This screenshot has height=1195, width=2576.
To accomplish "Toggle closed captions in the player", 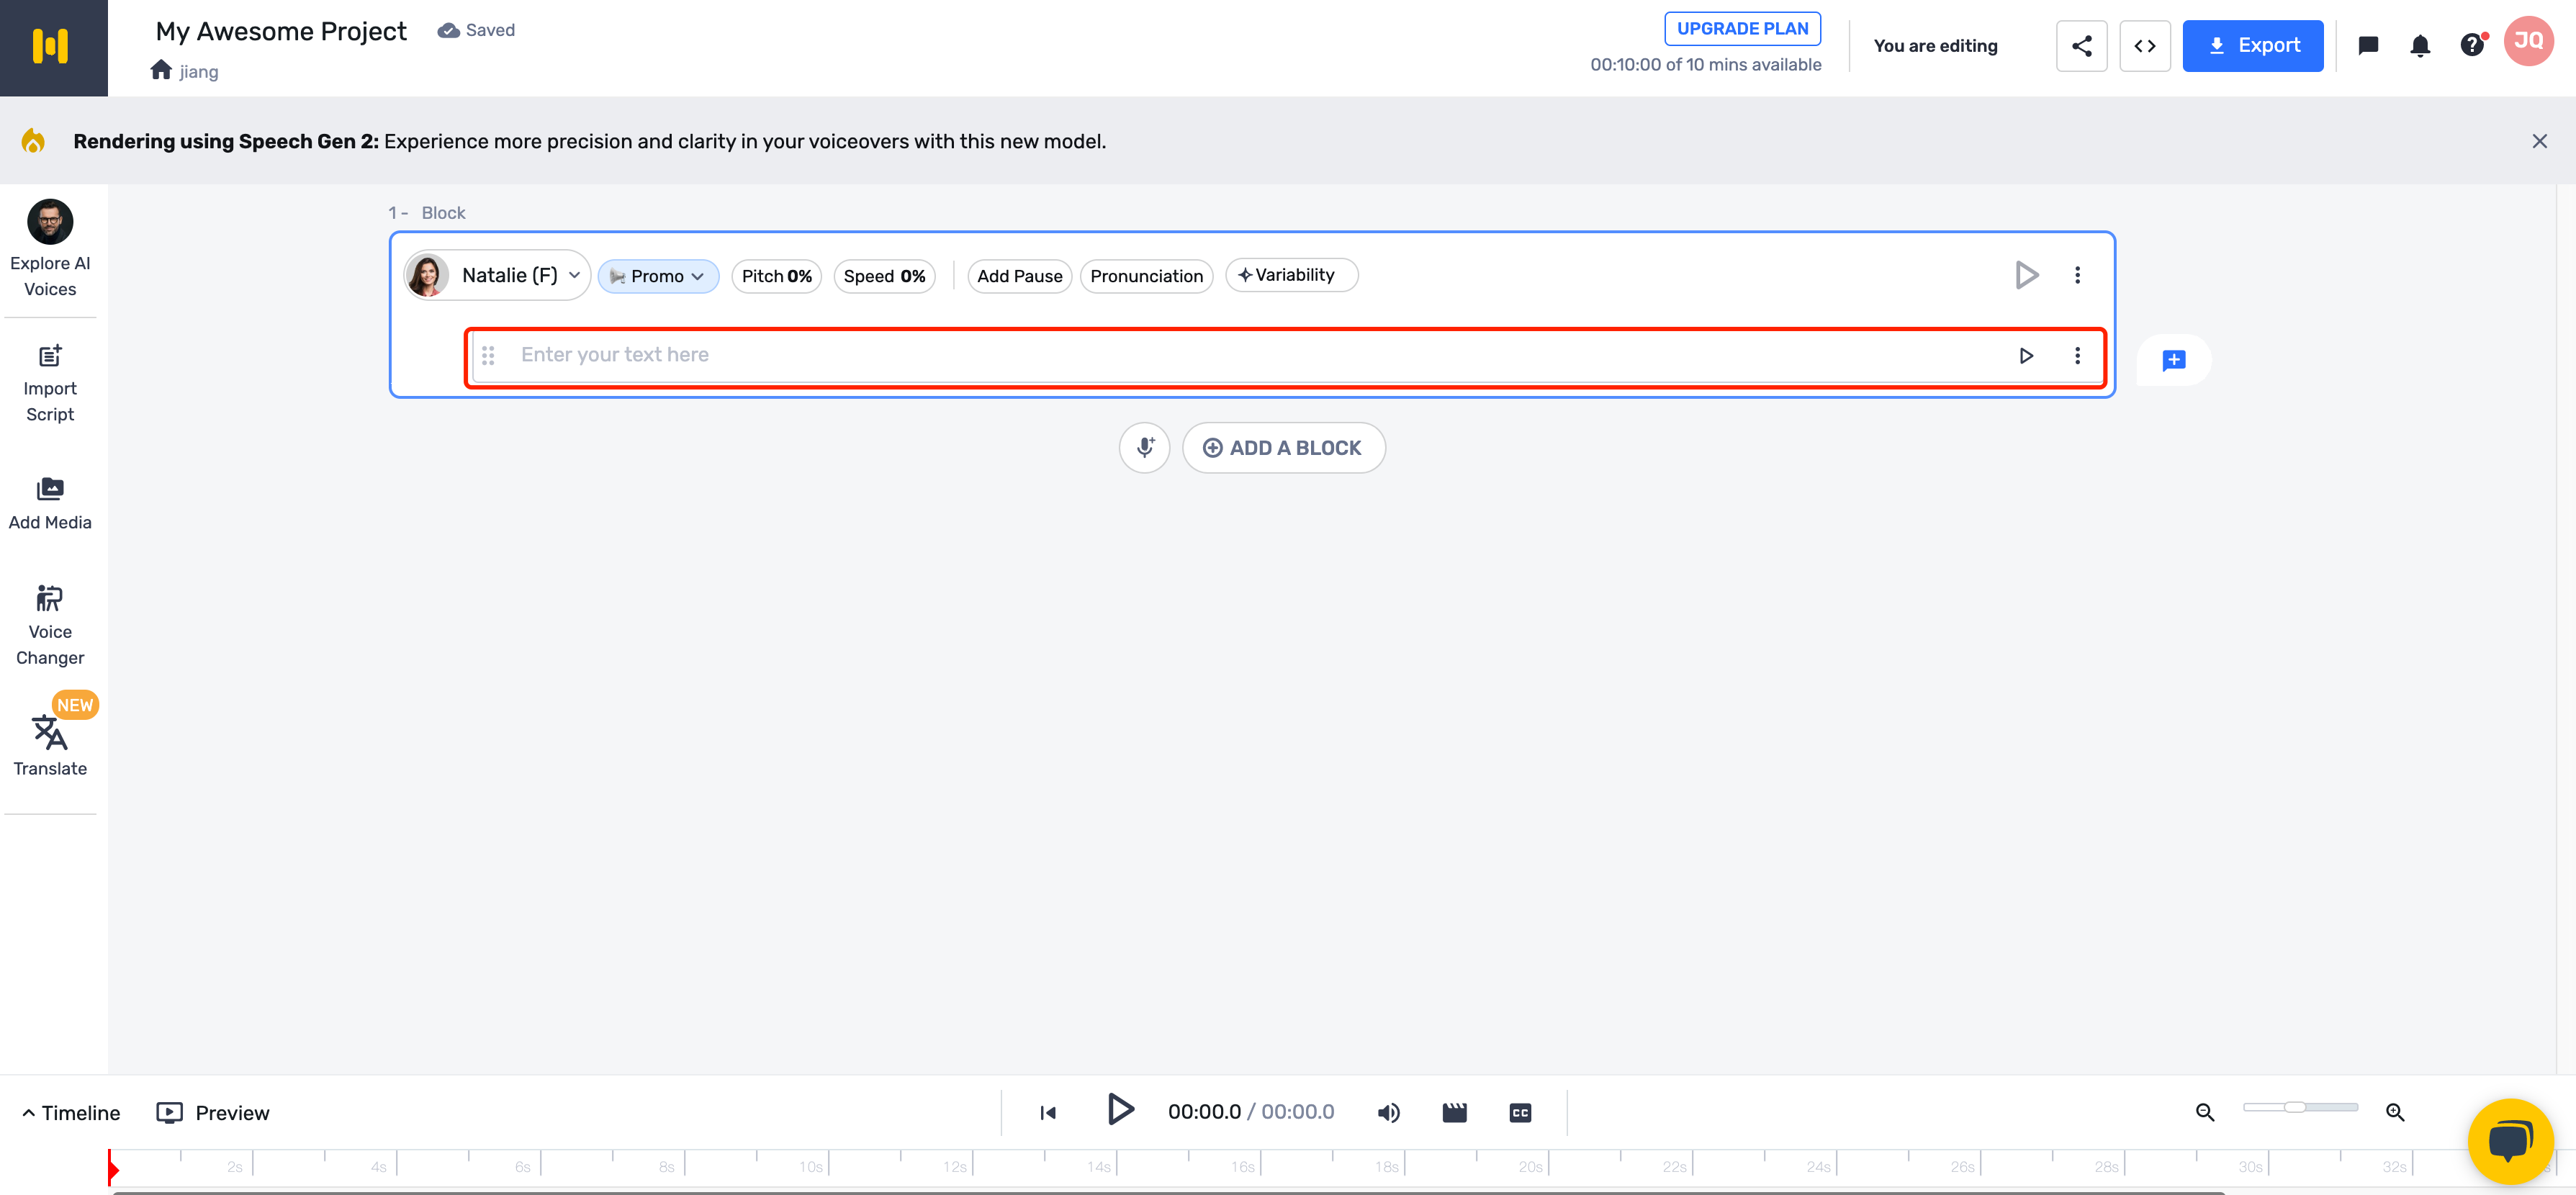I will [1520, 1112].
